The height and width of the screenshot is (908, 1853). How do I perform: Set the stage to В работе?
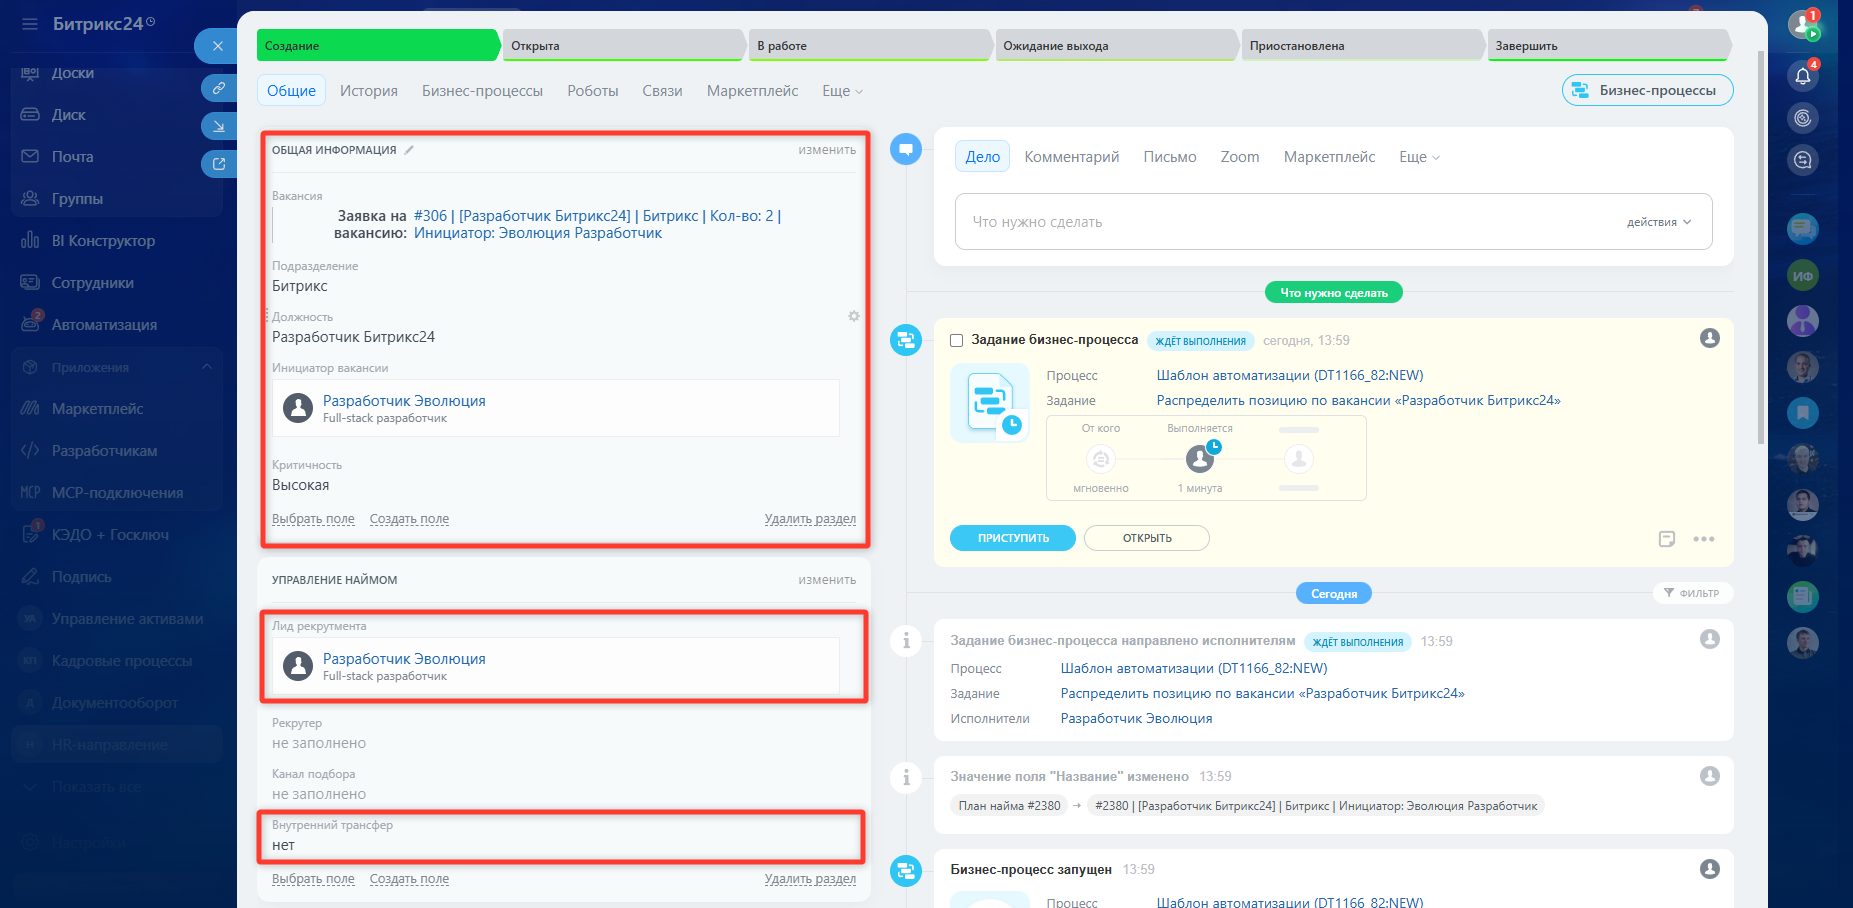click(x=870, y=46)
